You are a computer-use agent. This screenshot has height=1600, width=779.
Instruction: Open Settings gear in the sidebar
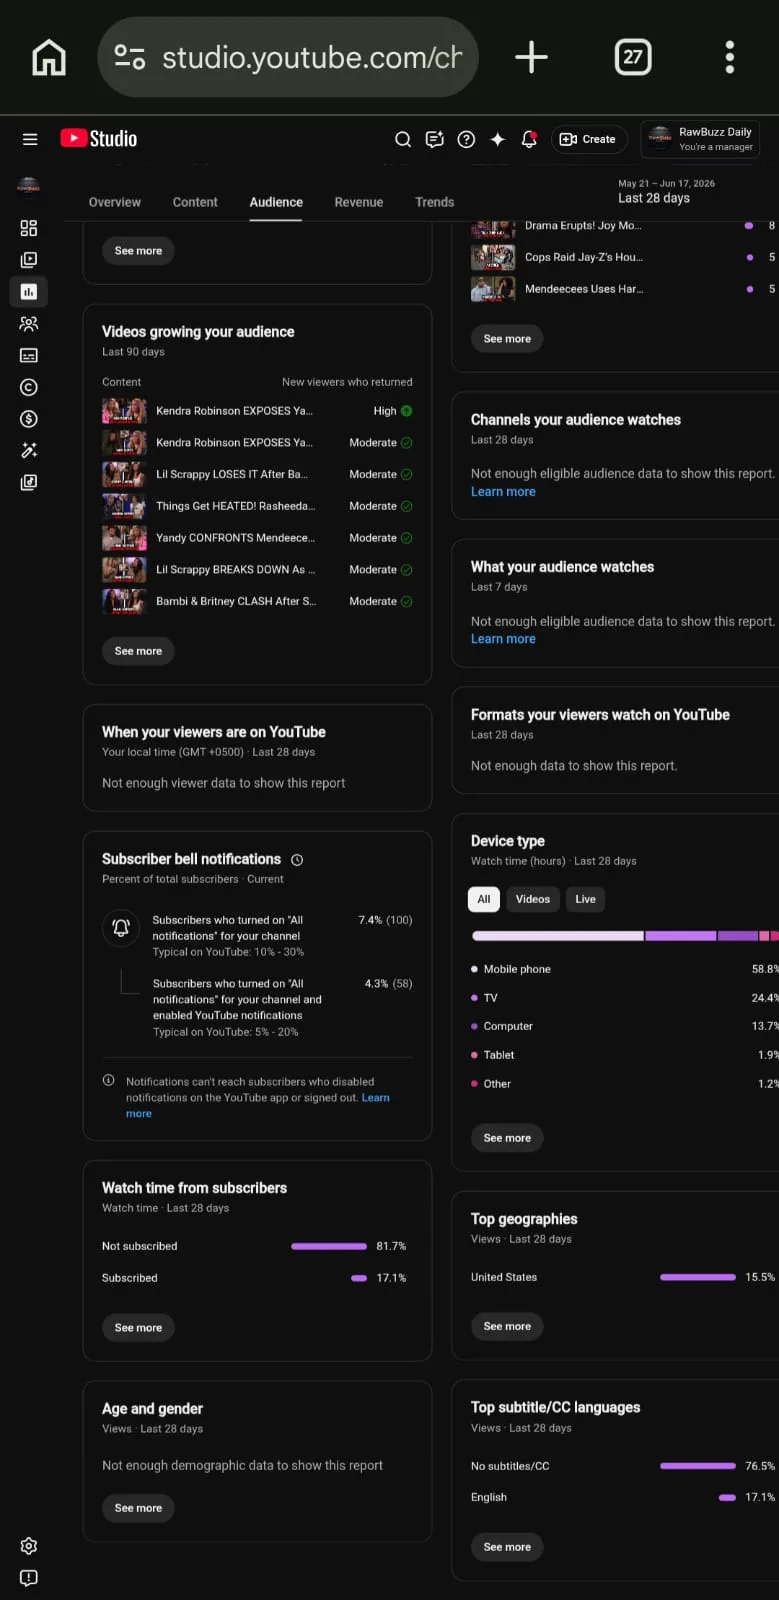[x=29, y=1546]
